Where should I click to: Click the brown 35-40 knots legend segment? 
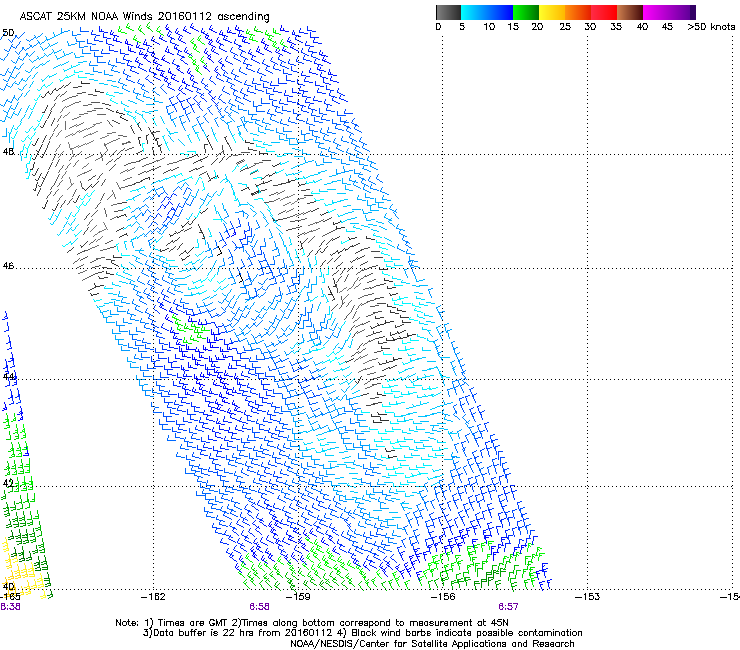point(630,12)
